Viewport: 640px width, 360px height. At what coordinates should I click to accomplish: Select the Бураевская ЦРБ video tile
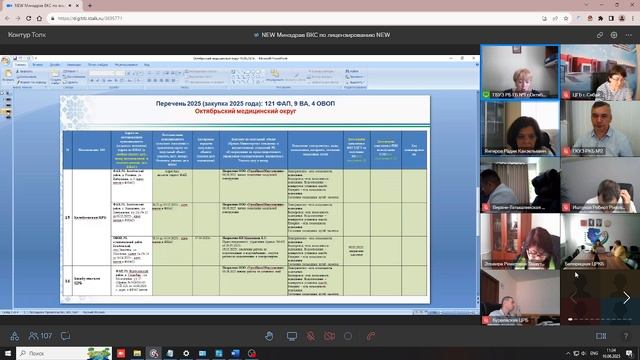(x=520, y=297)
